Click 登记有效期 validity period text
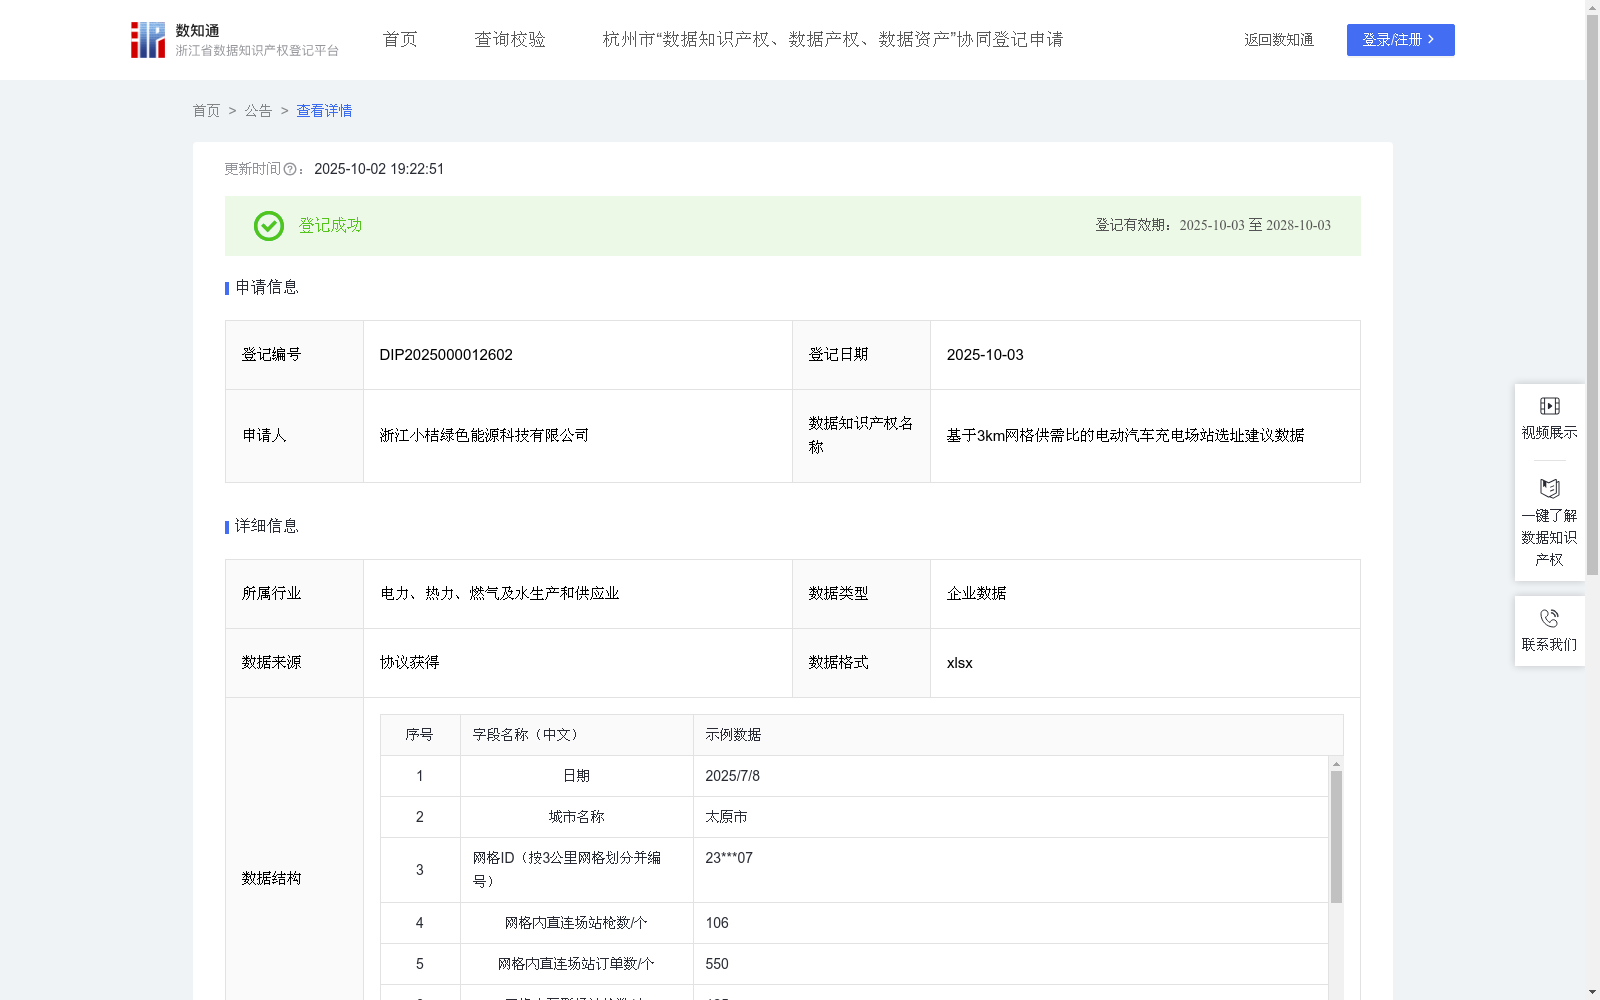The height and width of the screenshot is (1000, 1600). (1213, 226)
